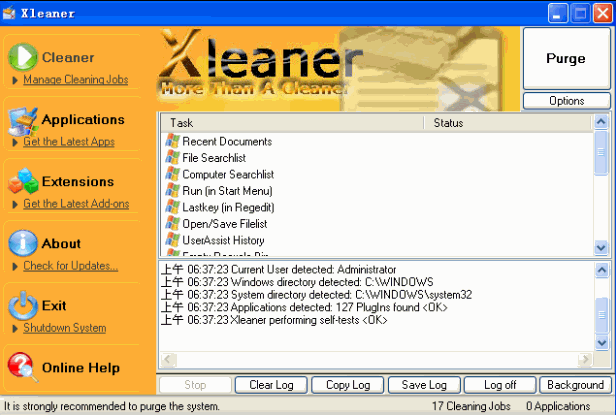This screenshot has width=616, height=415.
Task: Open the Online Help question mark icon
Action: [x=23, y=367]
